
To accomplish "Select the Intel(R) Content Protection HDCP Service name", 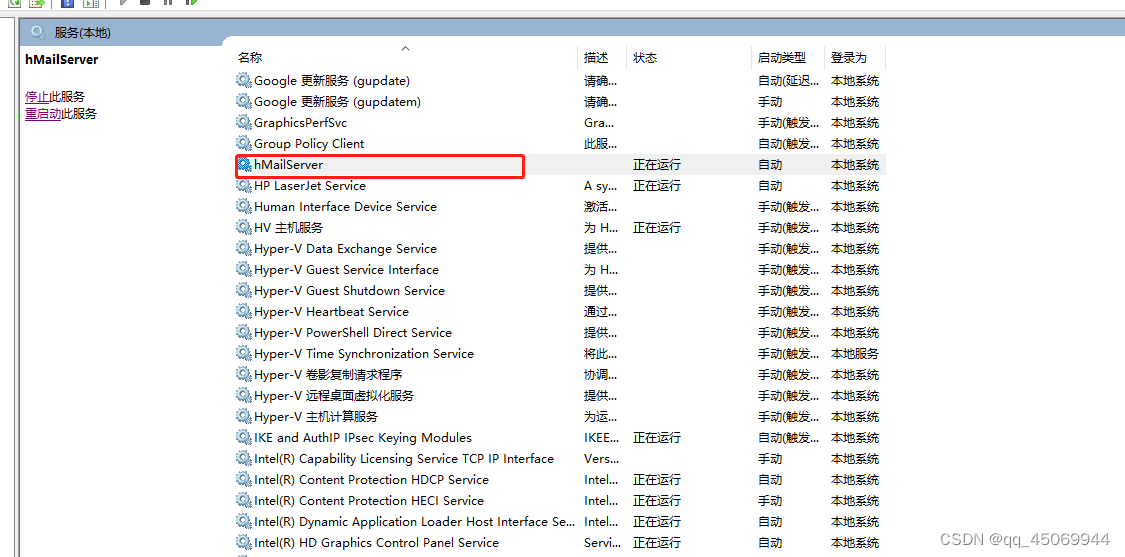I will click(372, 479).
